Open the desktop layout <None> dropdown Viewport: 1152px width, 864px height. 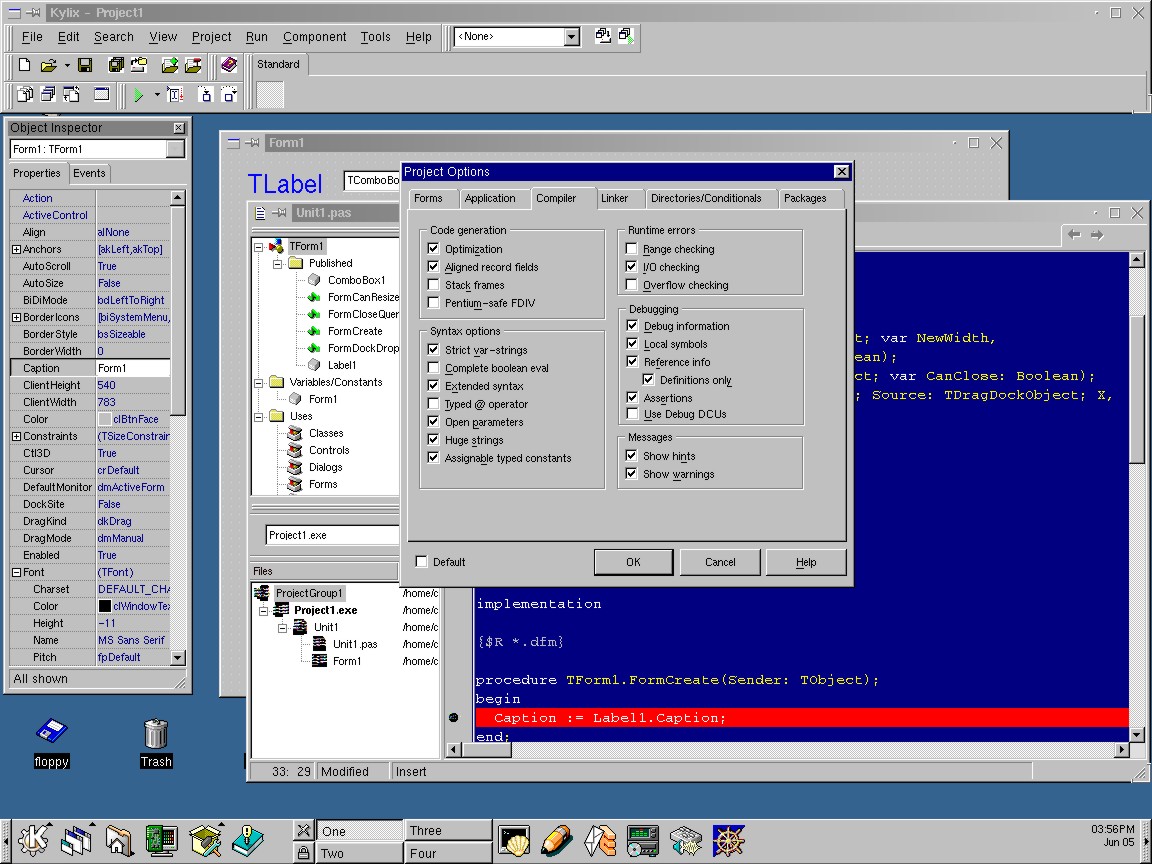(572, 37)
